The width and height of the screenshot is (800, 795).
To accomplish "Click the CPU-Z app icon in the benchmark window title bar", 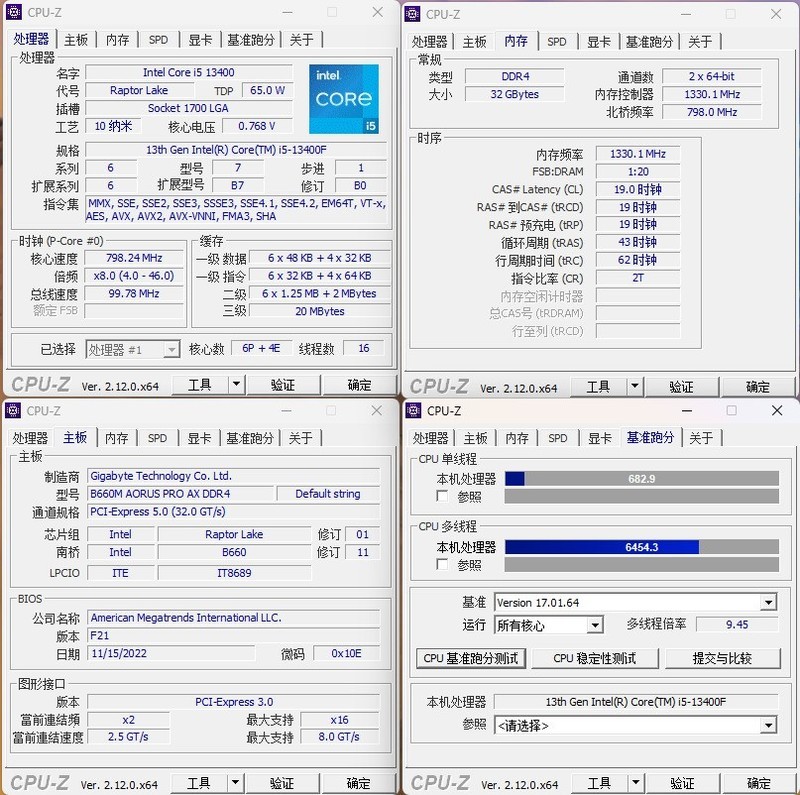I will tap(413, 410).
